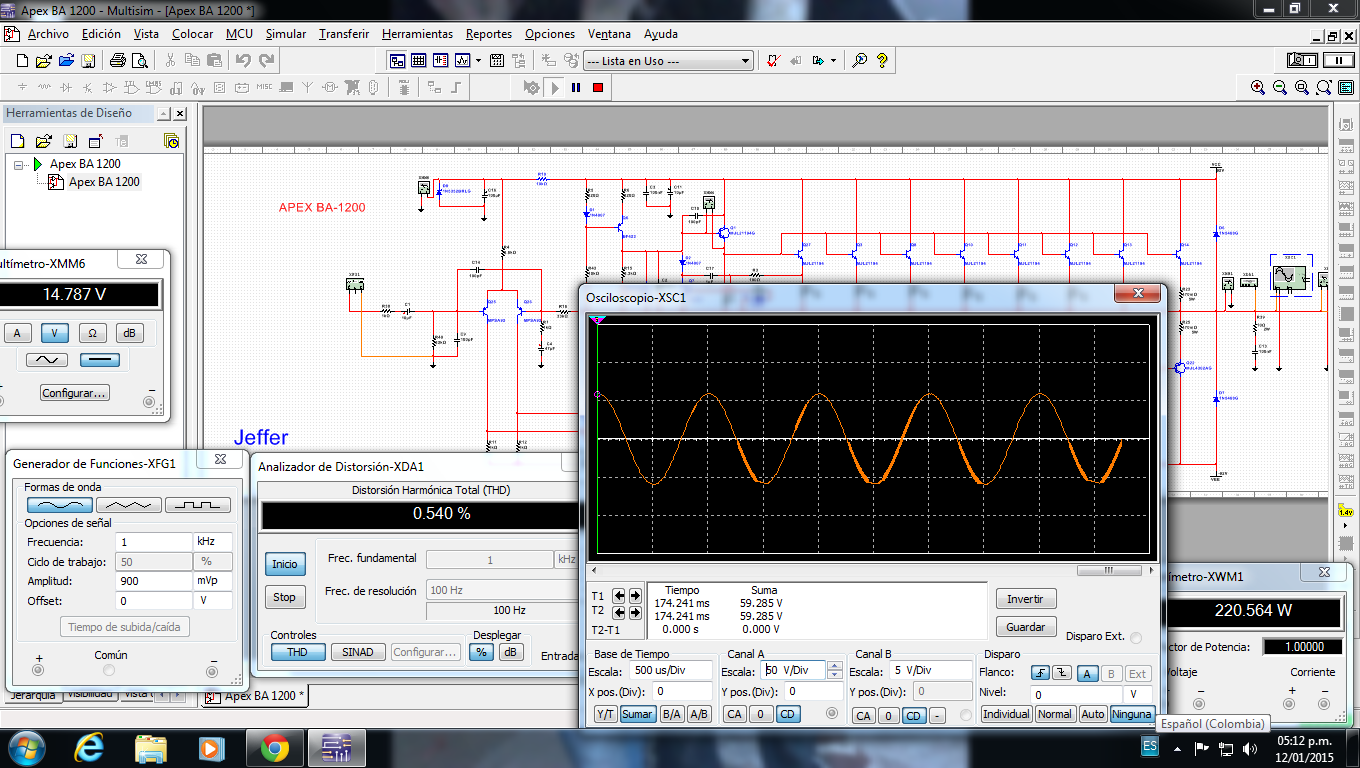
Task: Zoom in on the schematic sheet
Action: coord(1258,88)
